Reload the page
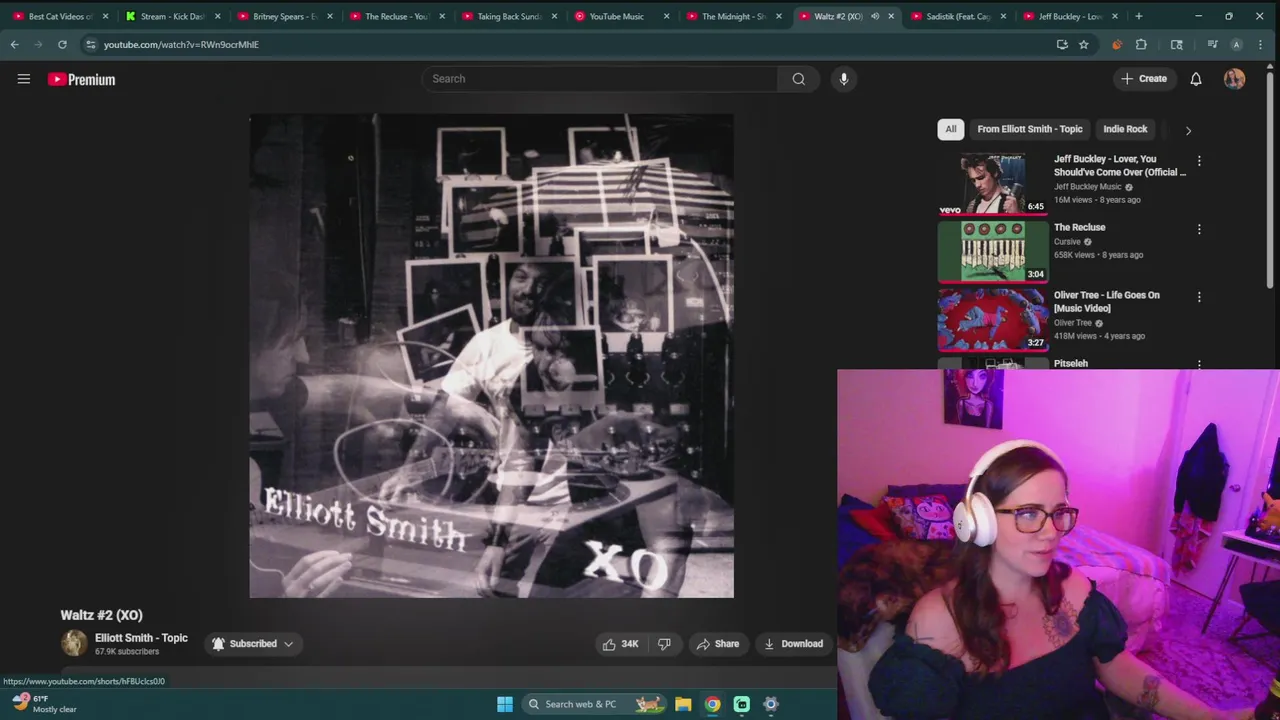Viewport: 1280px width, 720px height. (x=62, y=44)
